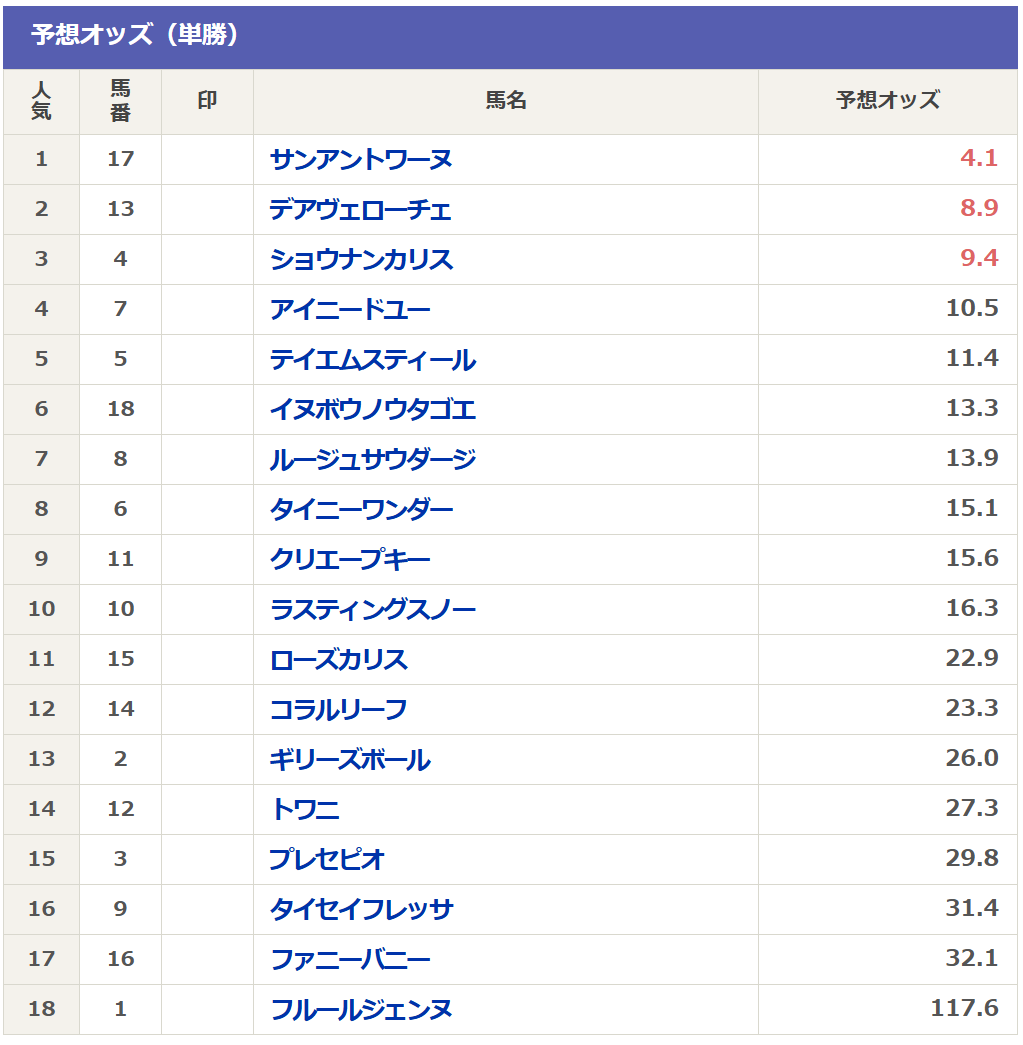This screenshot has height=1045, width=1023.
Task: Select トワニ horse link
Action: [x=305, y=810]
